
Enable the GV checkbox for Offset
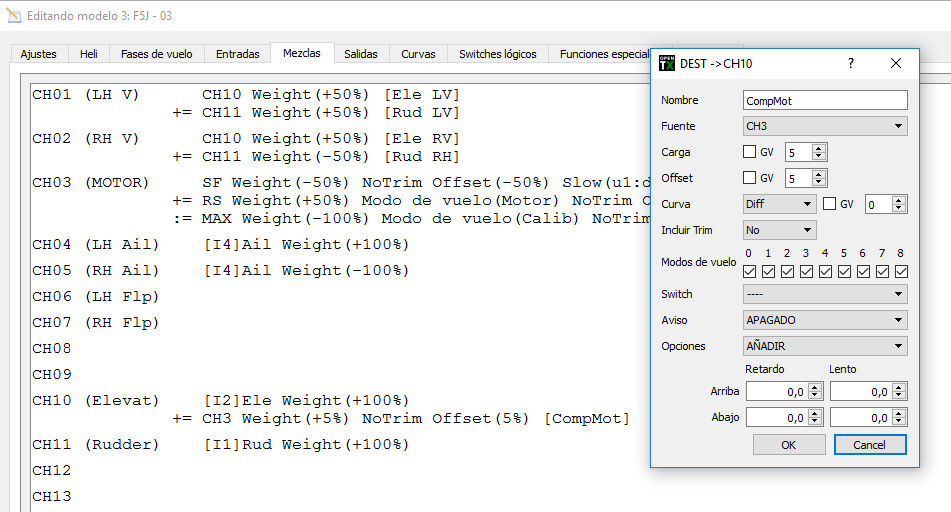[750, 178]
